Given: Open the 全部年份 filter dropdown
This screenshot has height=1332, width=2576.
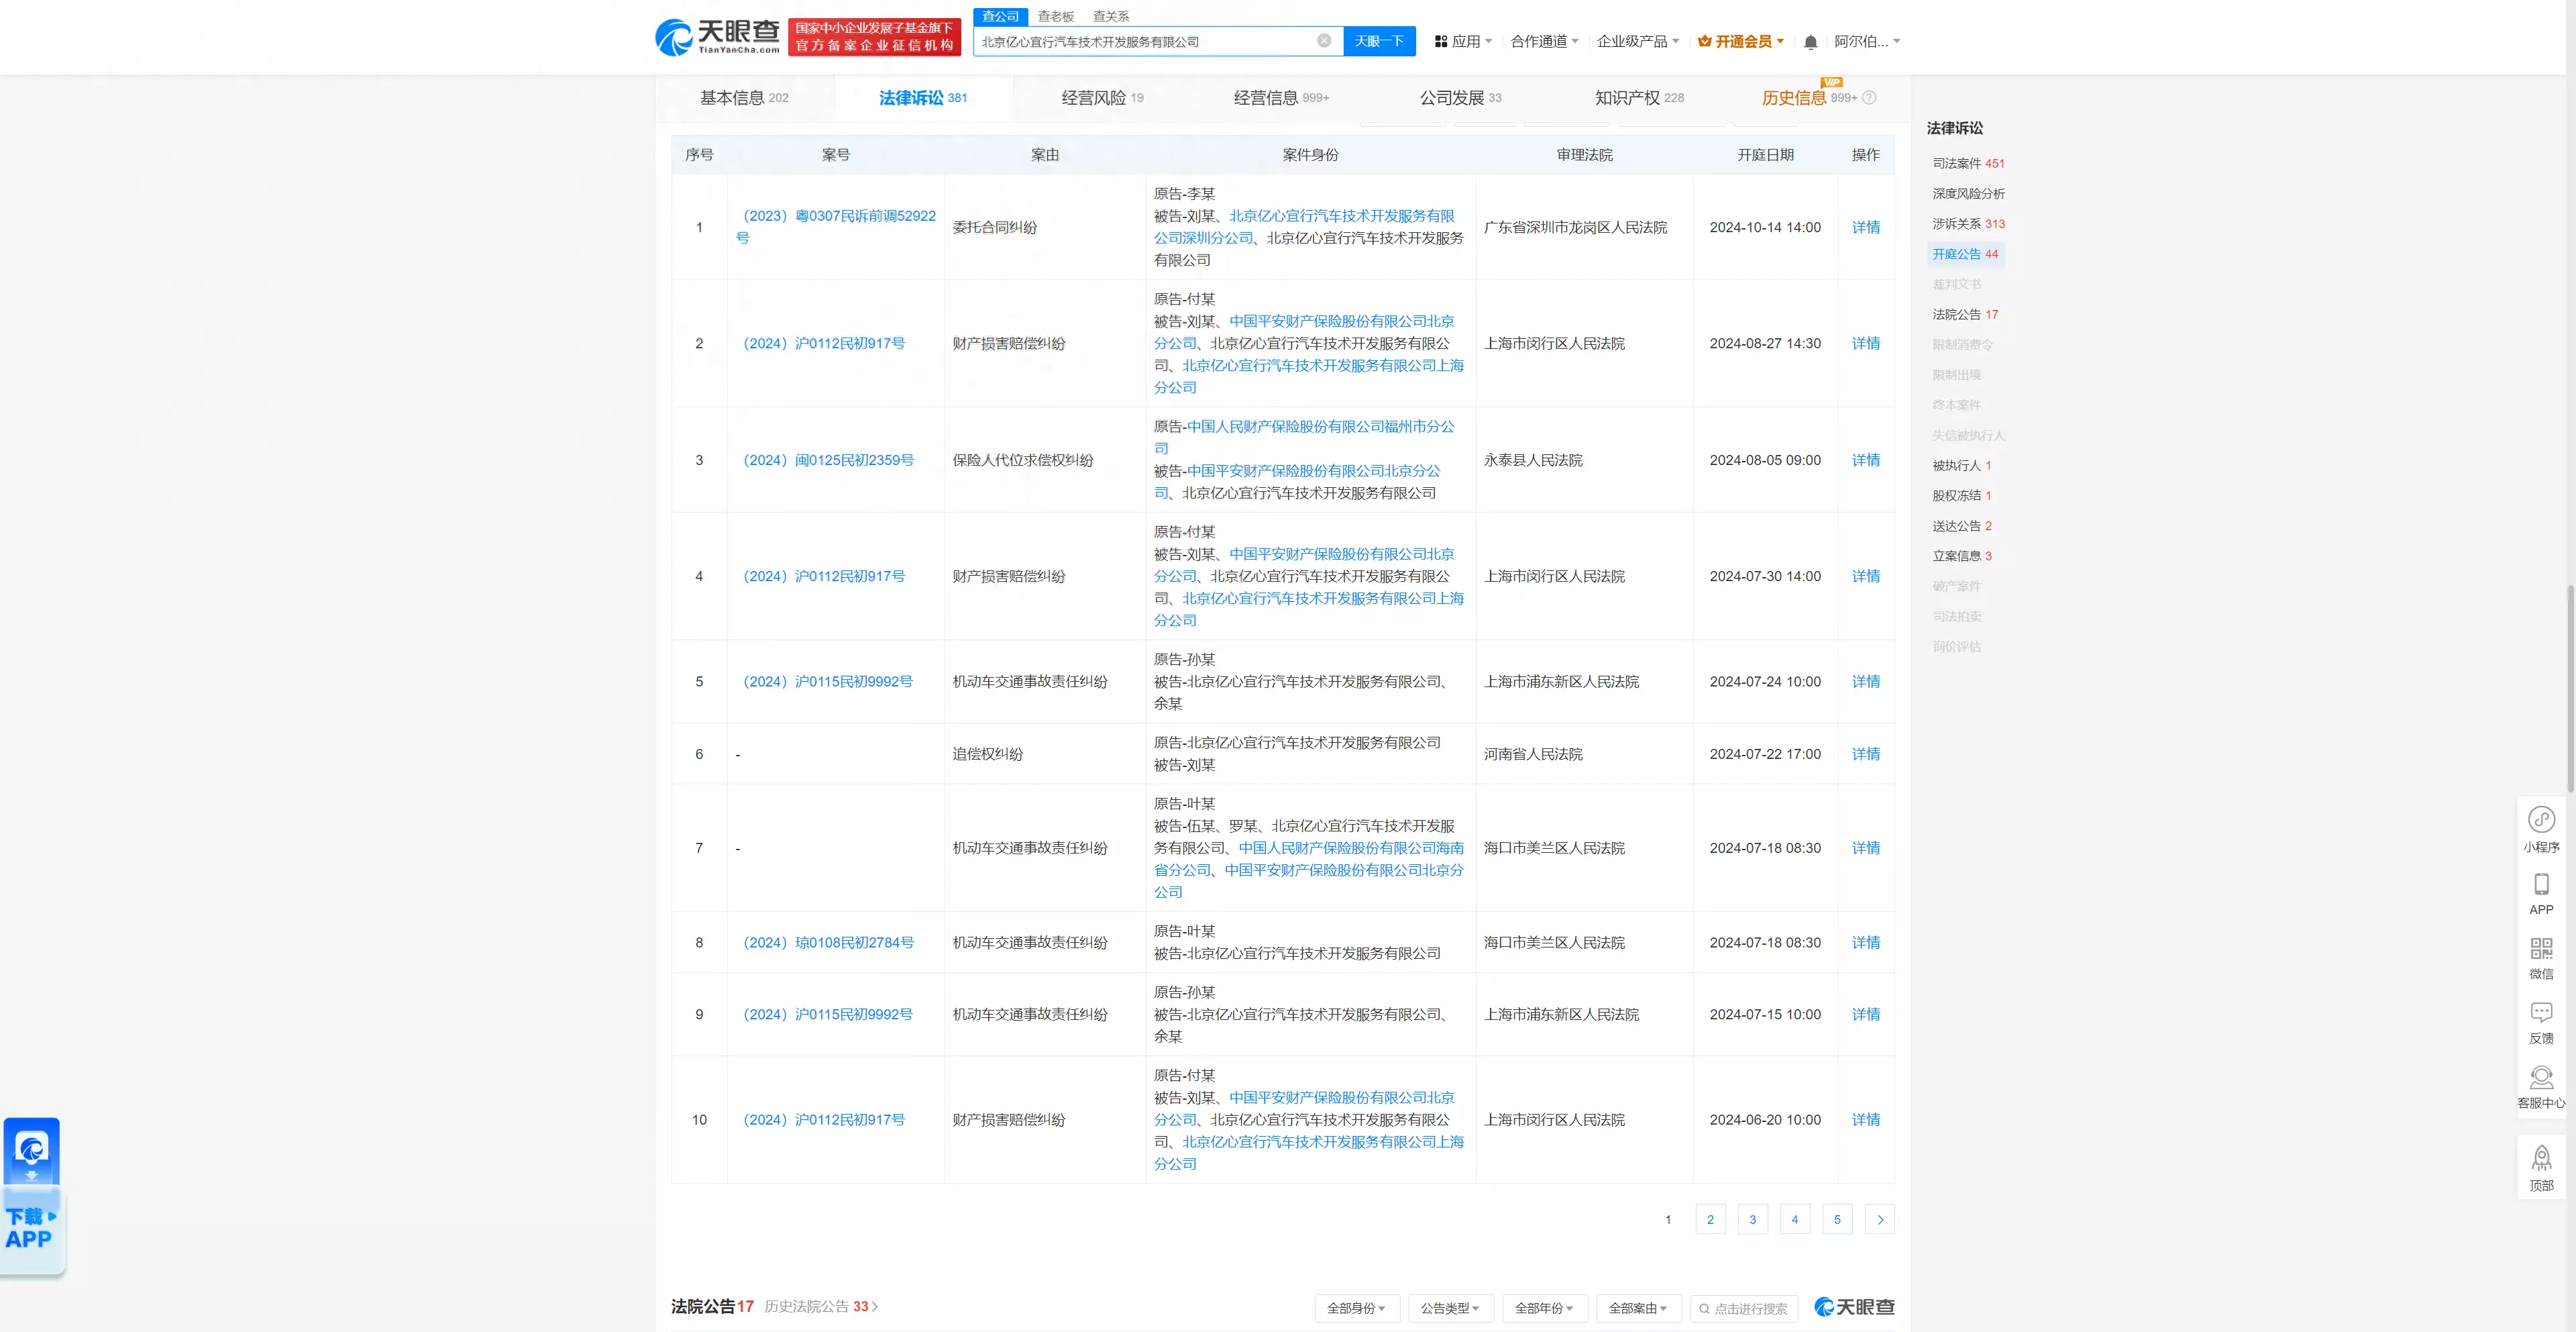Looking at the screenshot, I should [x=1544, y=1308].
